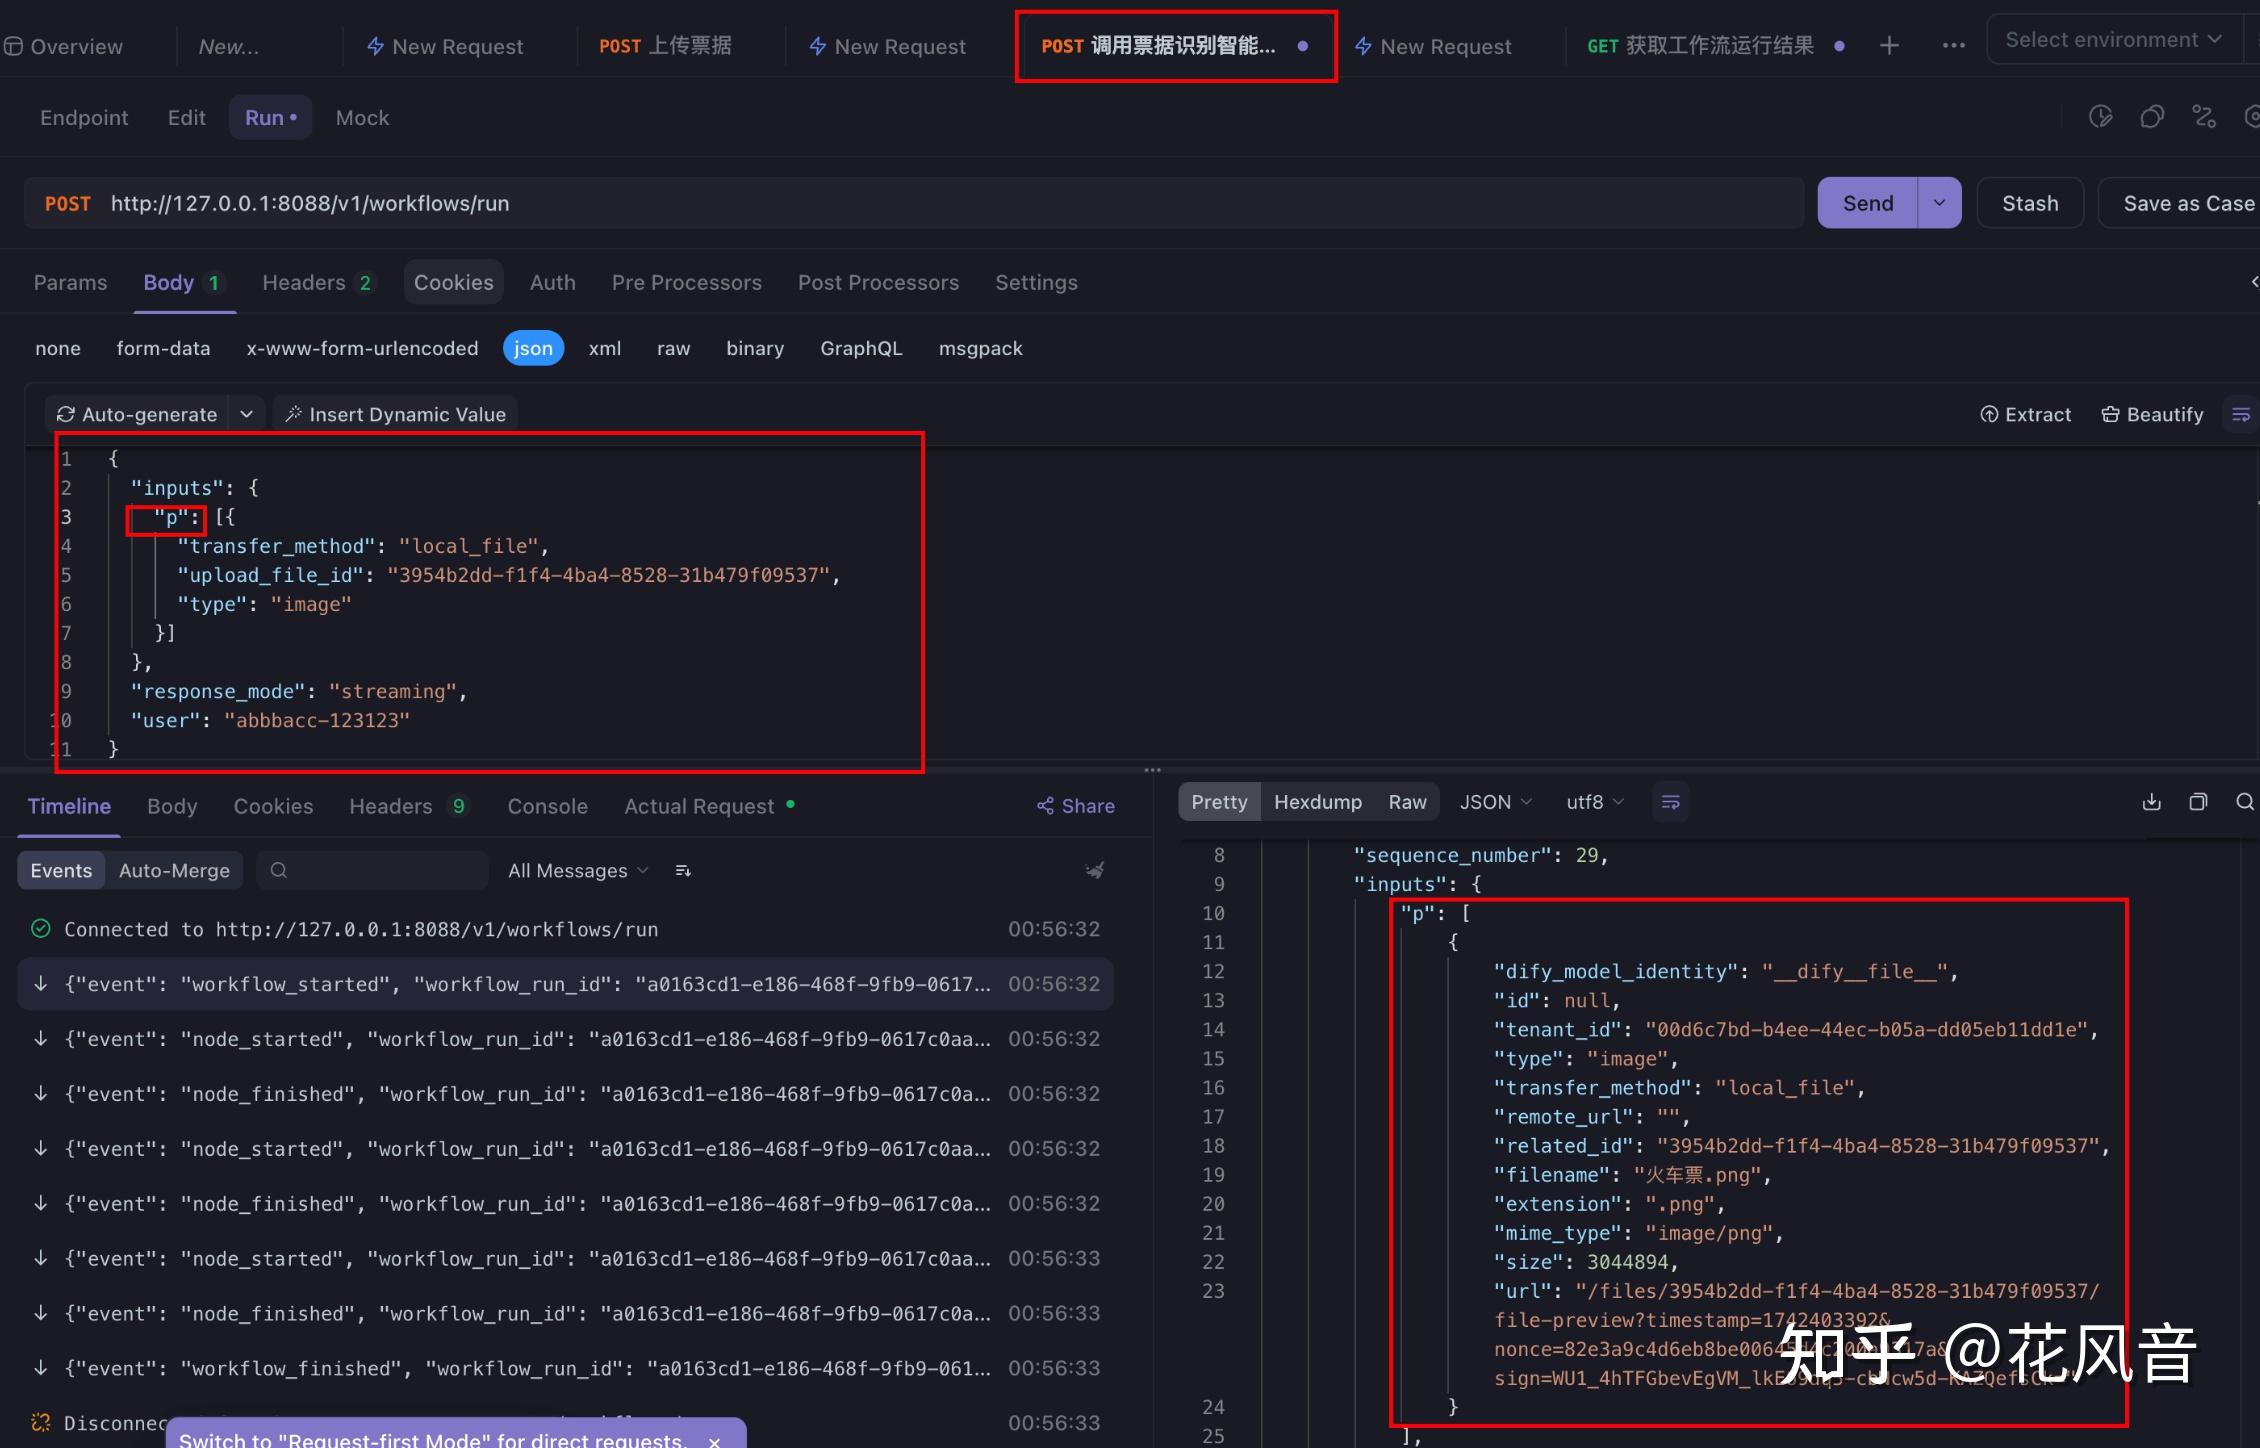The image size is (2260, 1448).
Task: Switch response view to Hexdump
Action: (1317, 801)
